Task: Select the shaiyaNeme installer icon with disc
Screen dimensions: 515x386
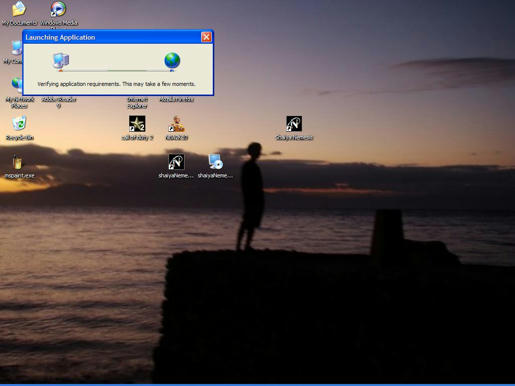Action: point(215,162)
